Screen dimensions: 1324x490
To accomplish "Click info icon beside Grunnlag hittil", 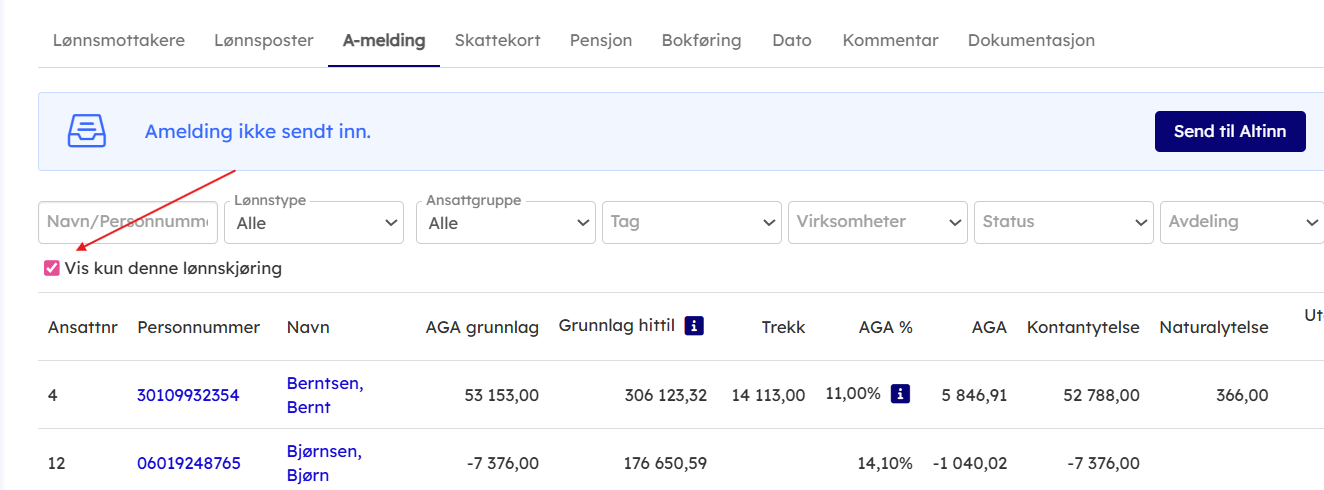I will [695, 326].
